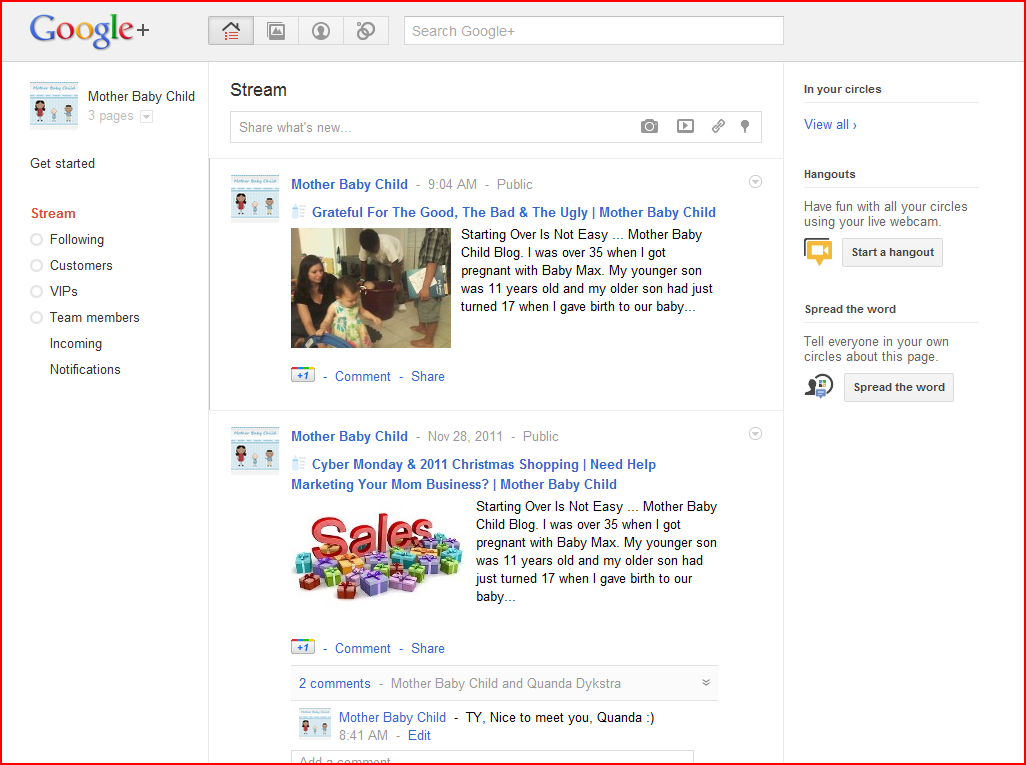Click the 2 comments link
1026x765 pixels.
coord(334,683)
